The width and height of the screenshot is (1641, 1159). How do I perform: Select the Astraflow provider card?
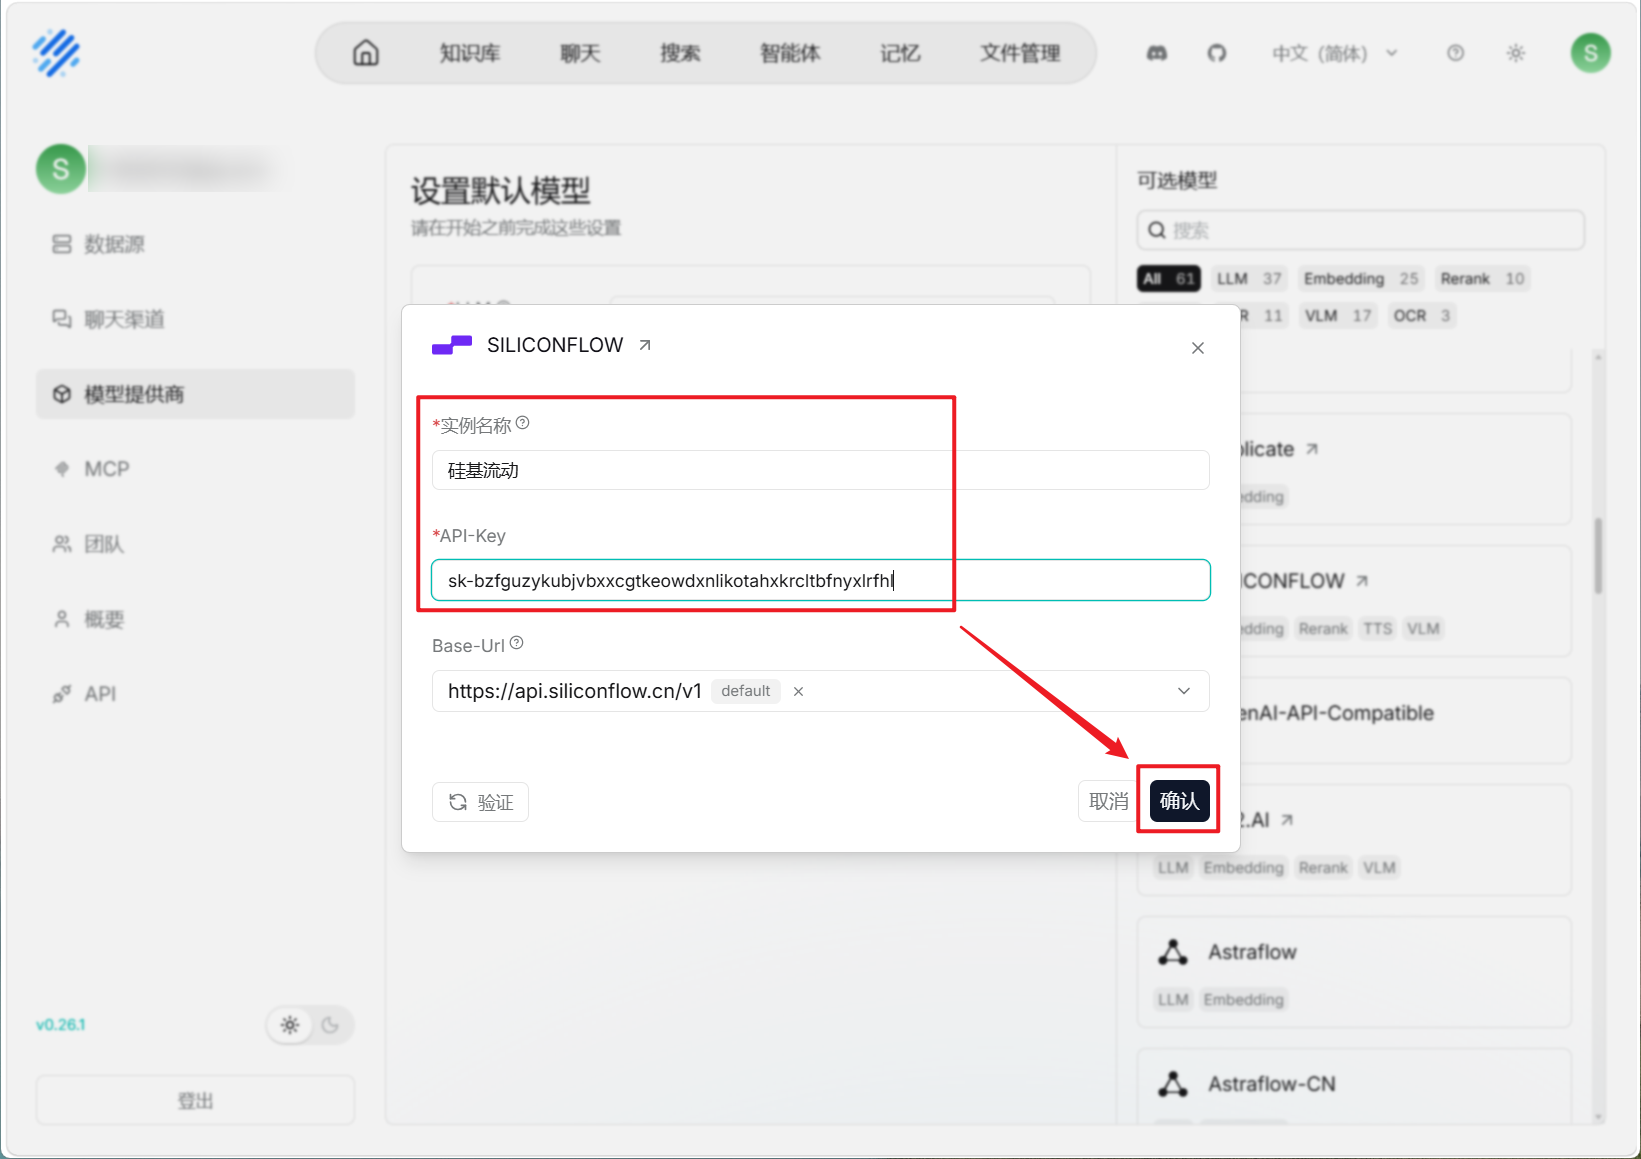click(1354, 972)
